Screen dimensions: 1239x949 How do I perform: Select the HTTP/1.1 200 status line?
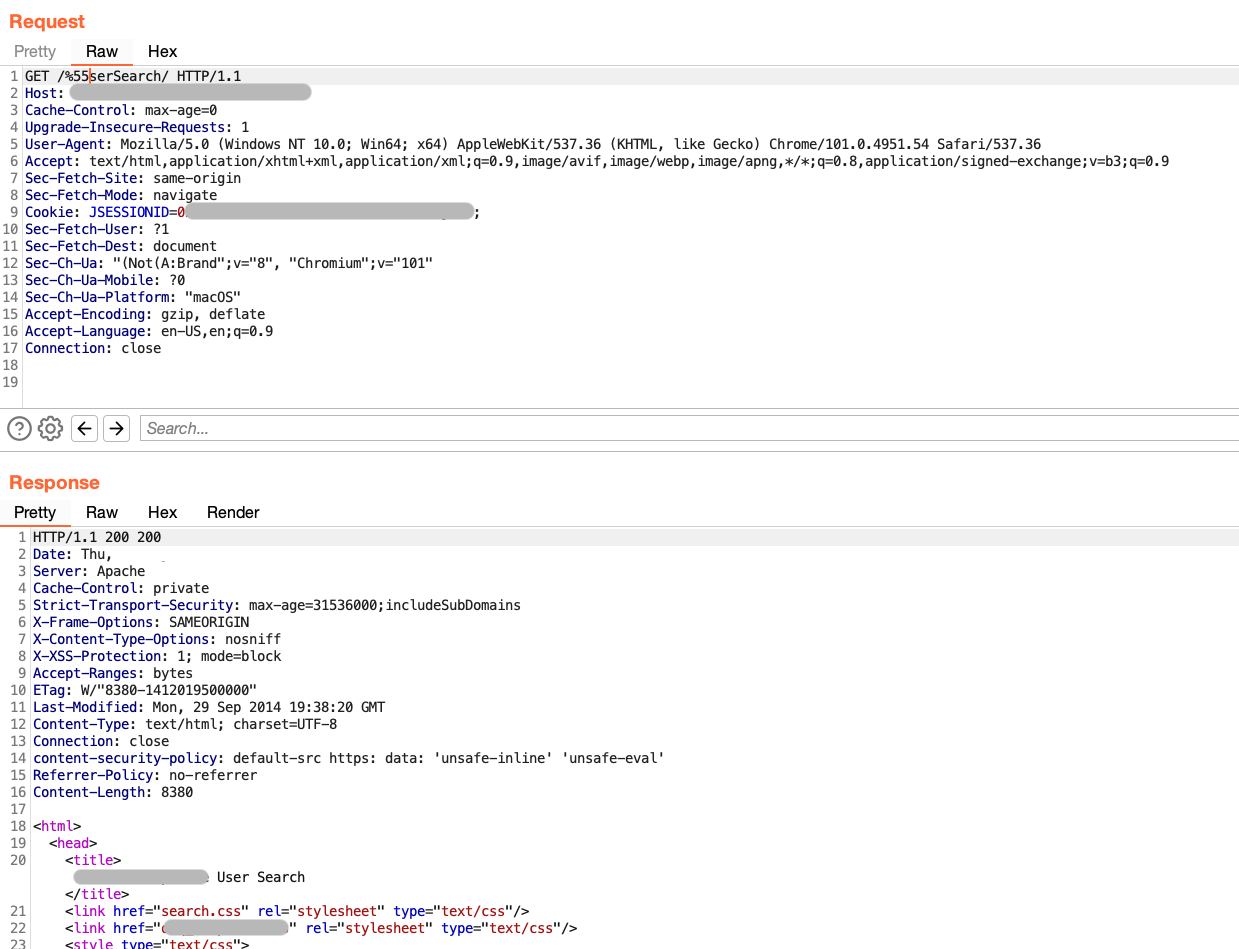(x=95, y=537)
